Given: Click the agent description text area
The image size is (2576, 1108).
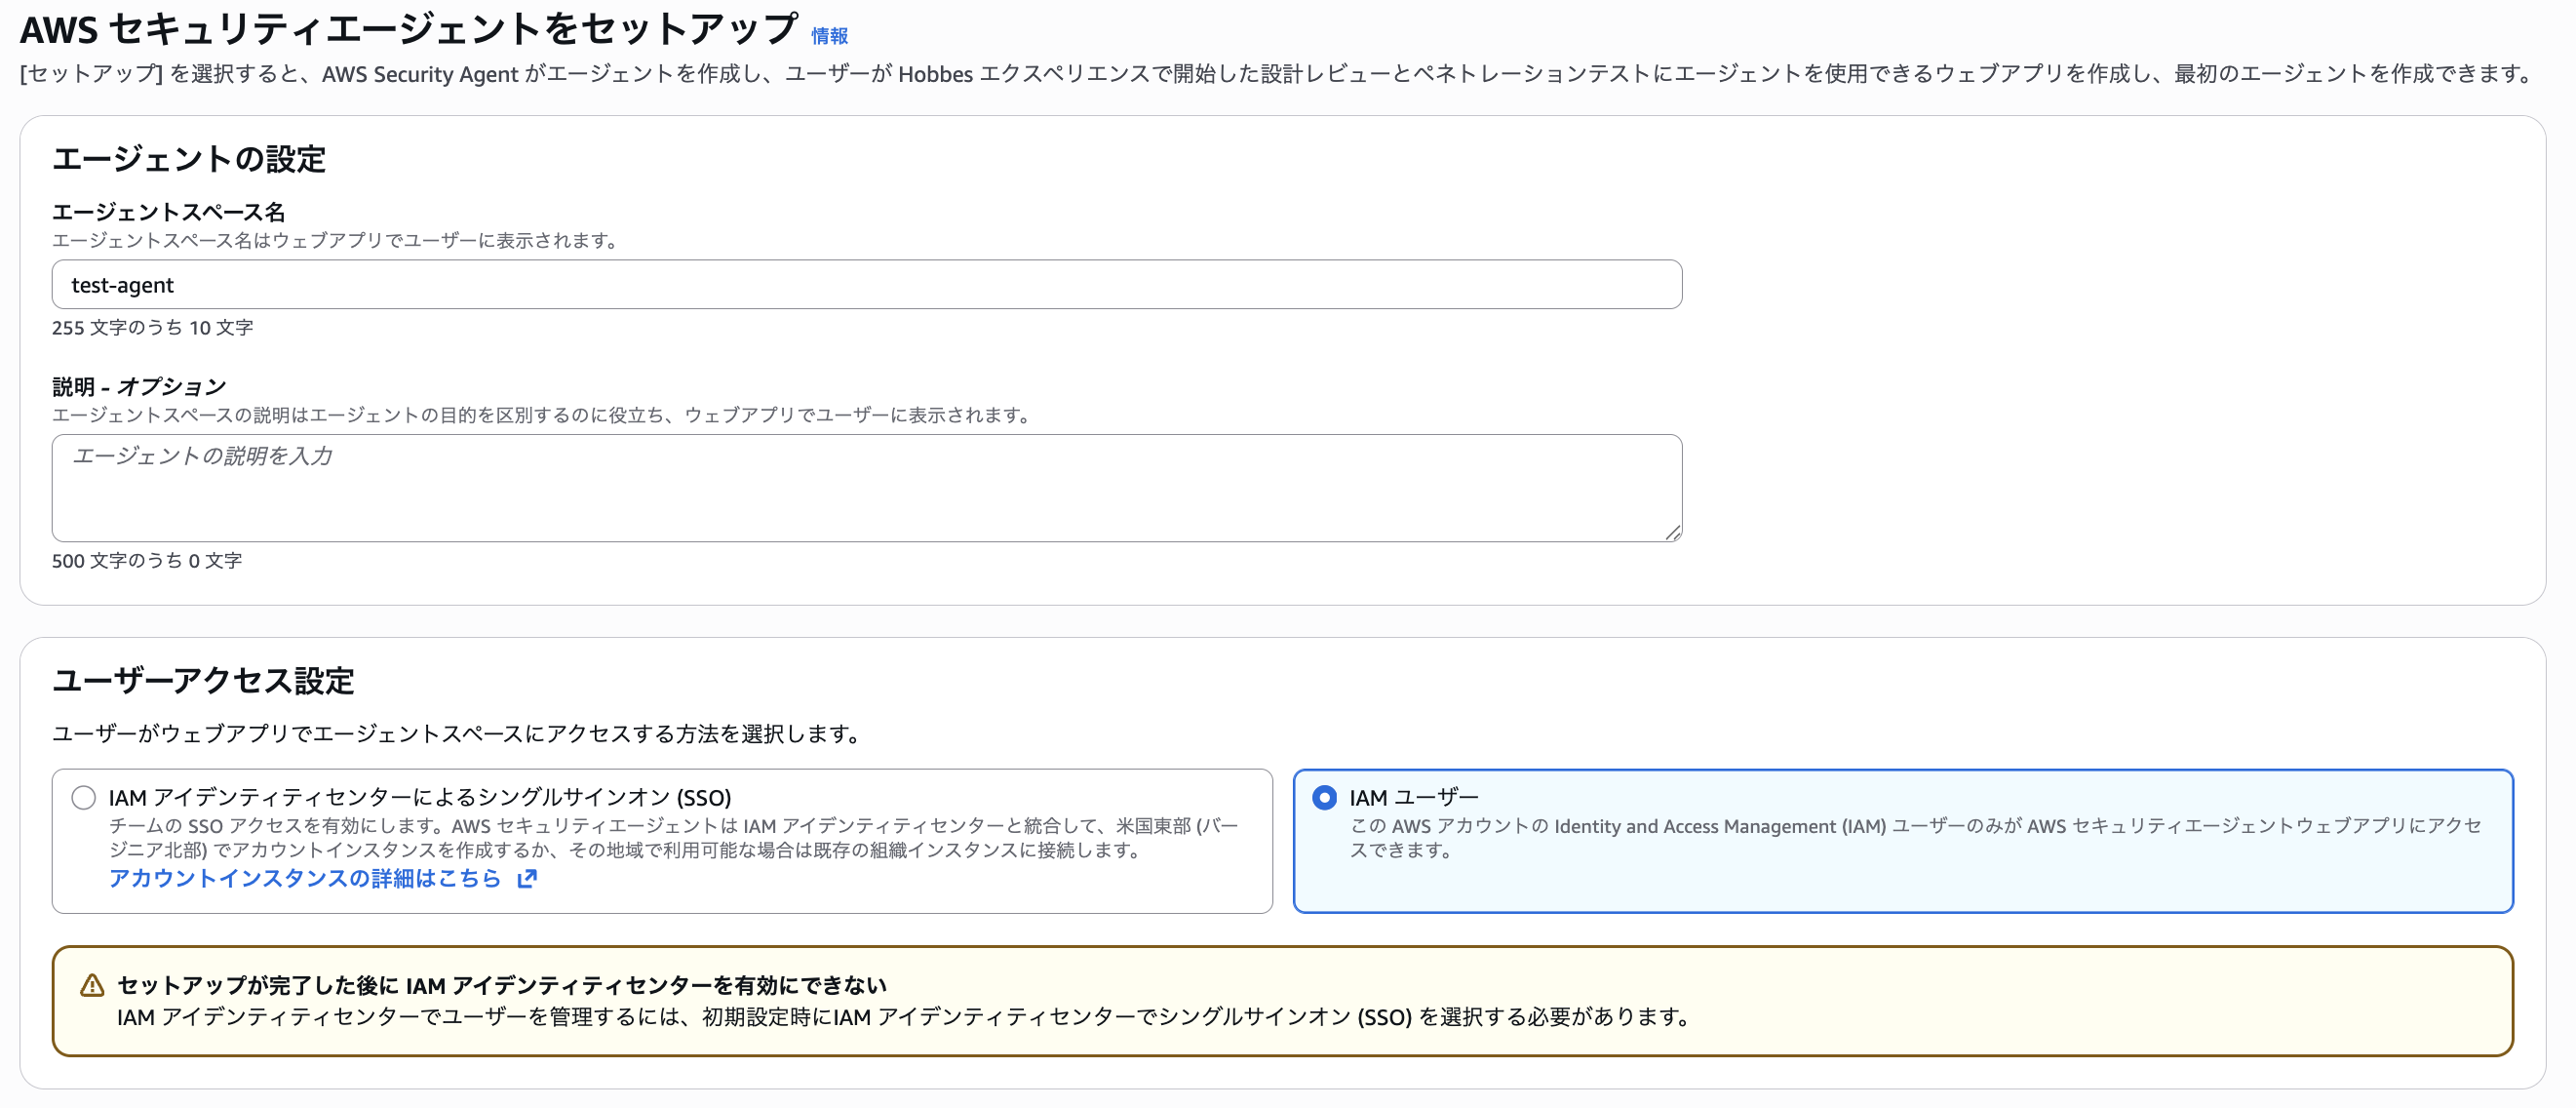Looking at the screenshot, I should [866, 487].
